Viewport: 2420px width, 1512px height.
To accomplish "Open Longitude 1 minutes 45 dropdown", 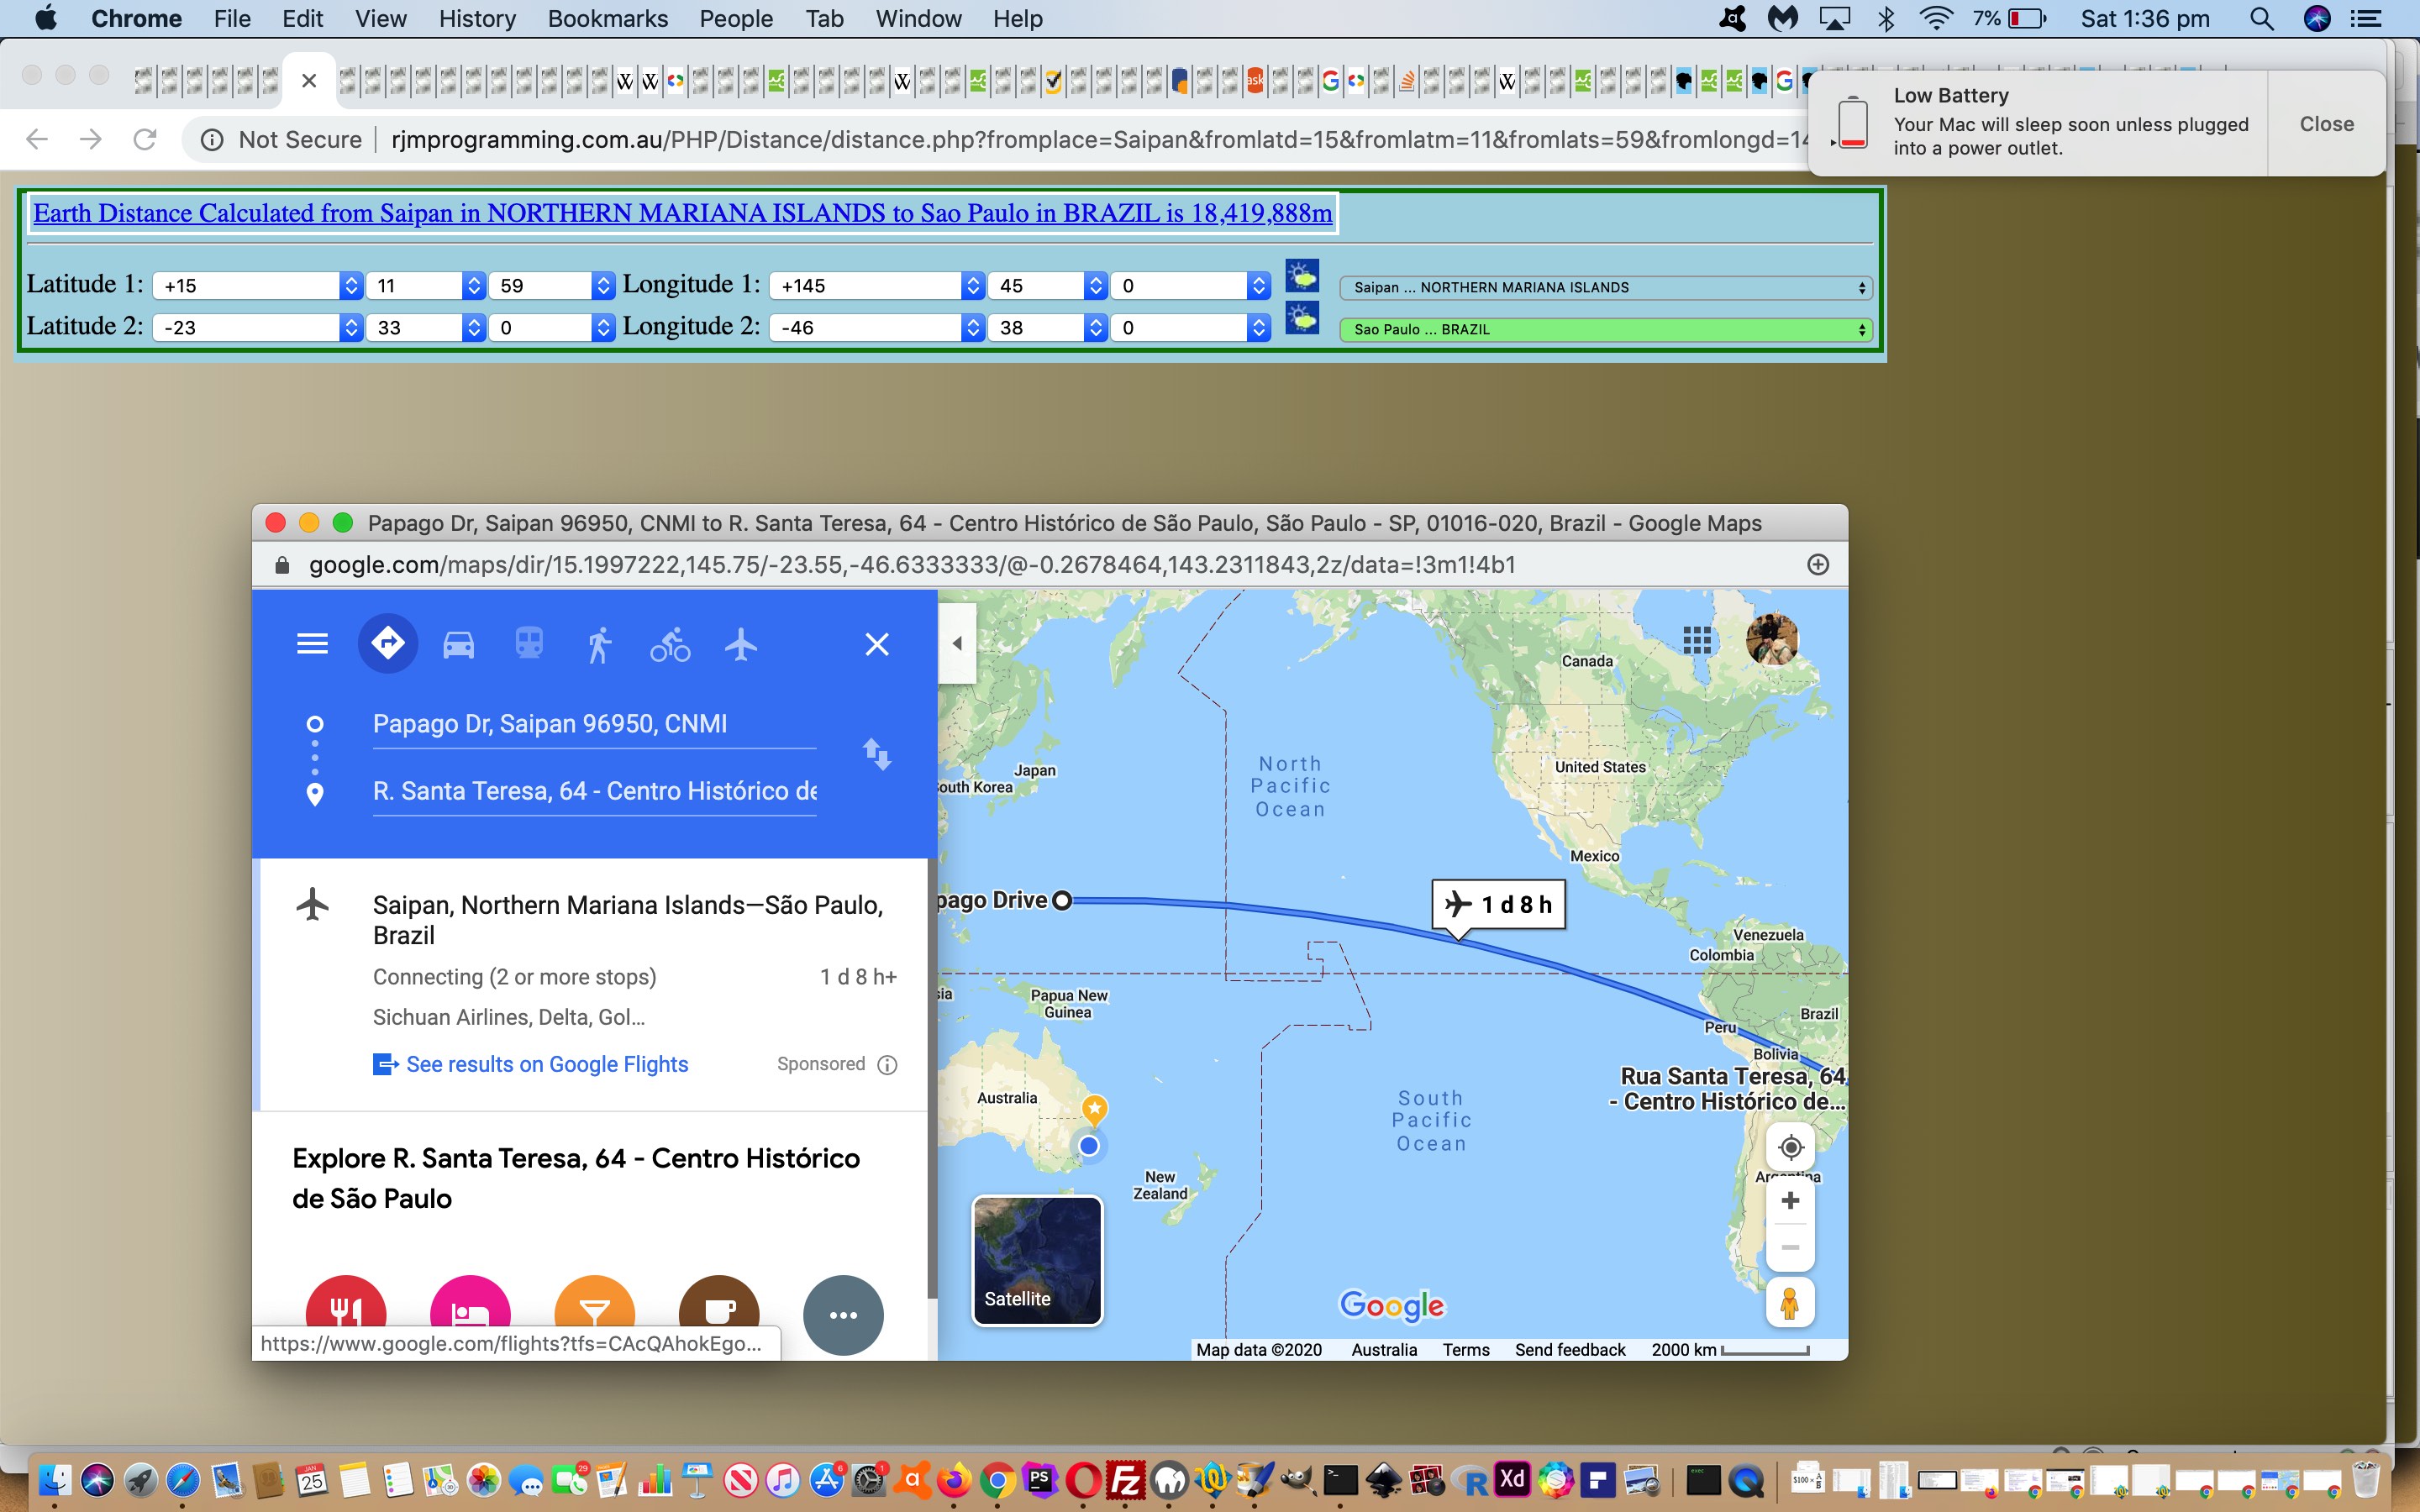I will [x=1048, y=286].
